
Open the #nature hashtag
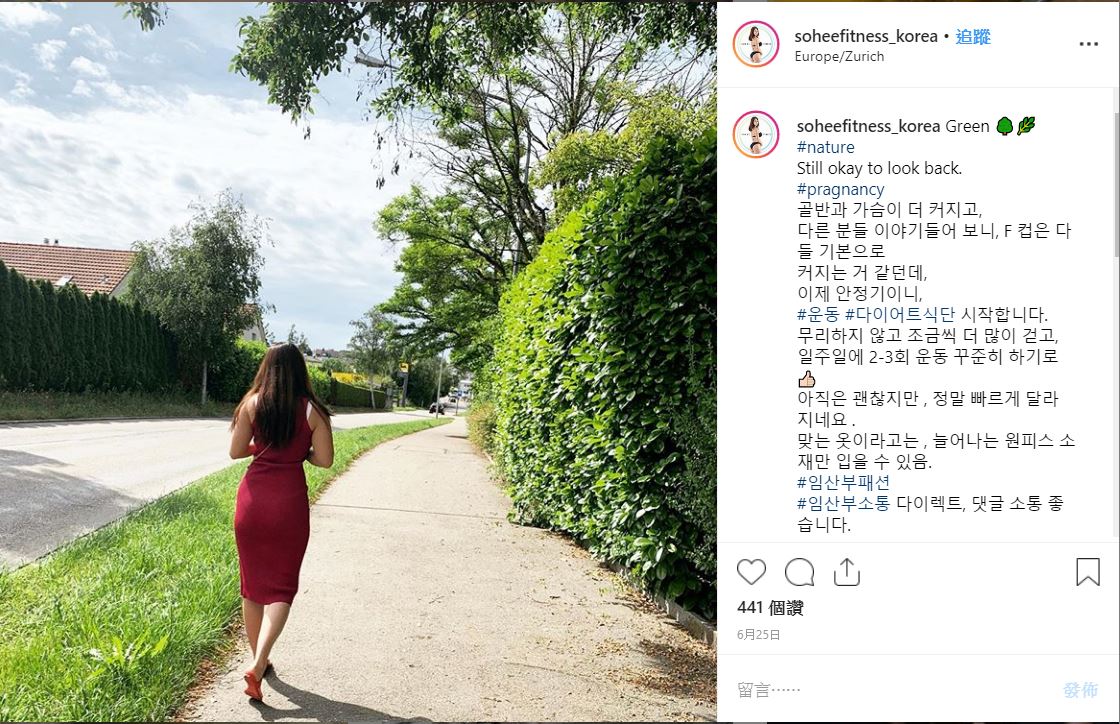tap(826, 147)
